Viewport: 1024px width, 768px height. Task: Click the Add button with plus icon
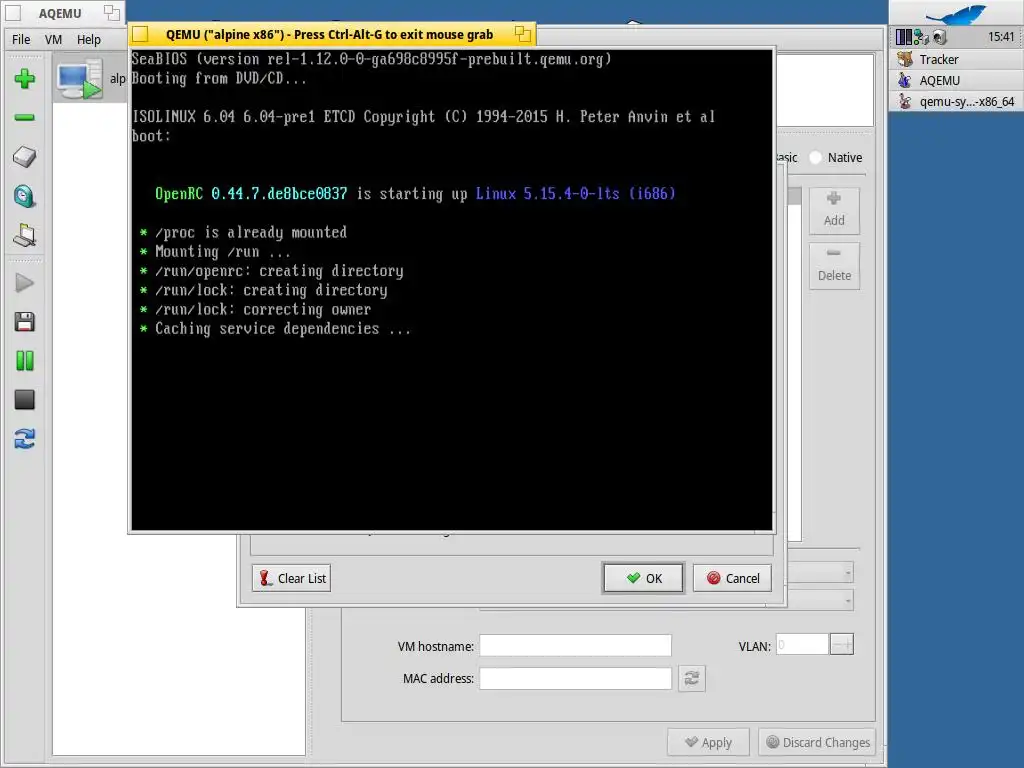click(834, 210)
